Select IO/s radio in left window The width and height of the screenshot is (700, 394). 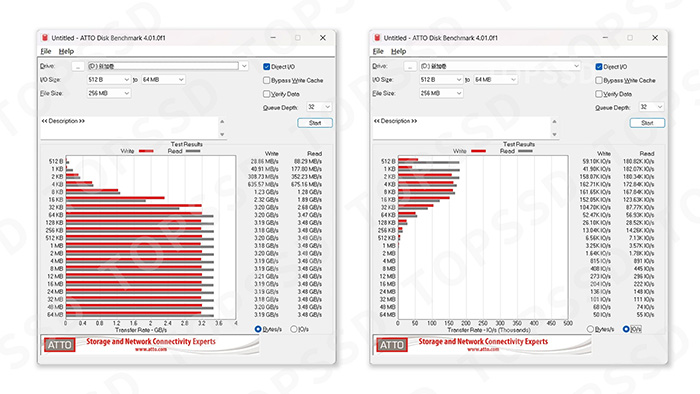(x=294, y=329)
